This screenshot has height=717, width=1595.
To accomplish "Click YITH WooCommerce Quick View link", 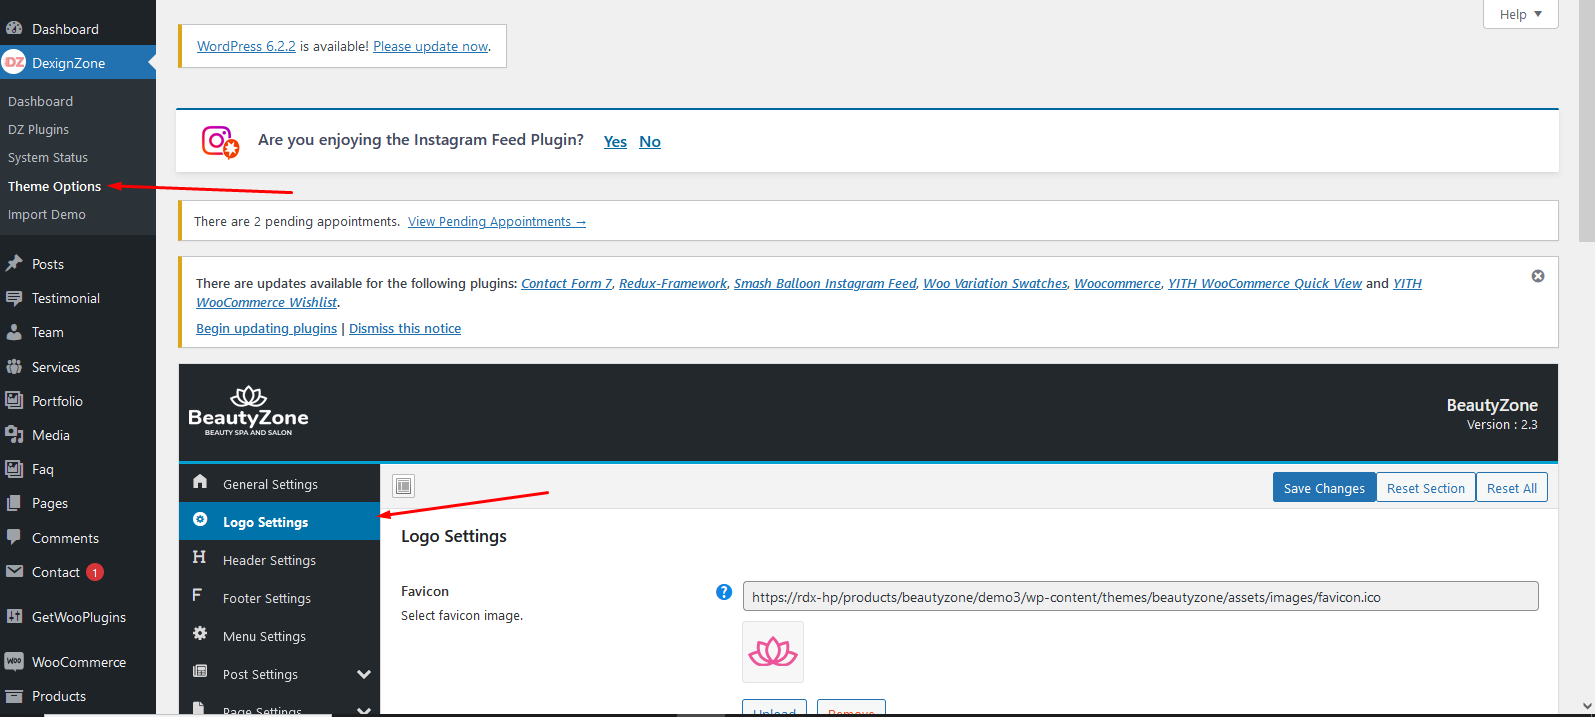I will click(1265, 284).
